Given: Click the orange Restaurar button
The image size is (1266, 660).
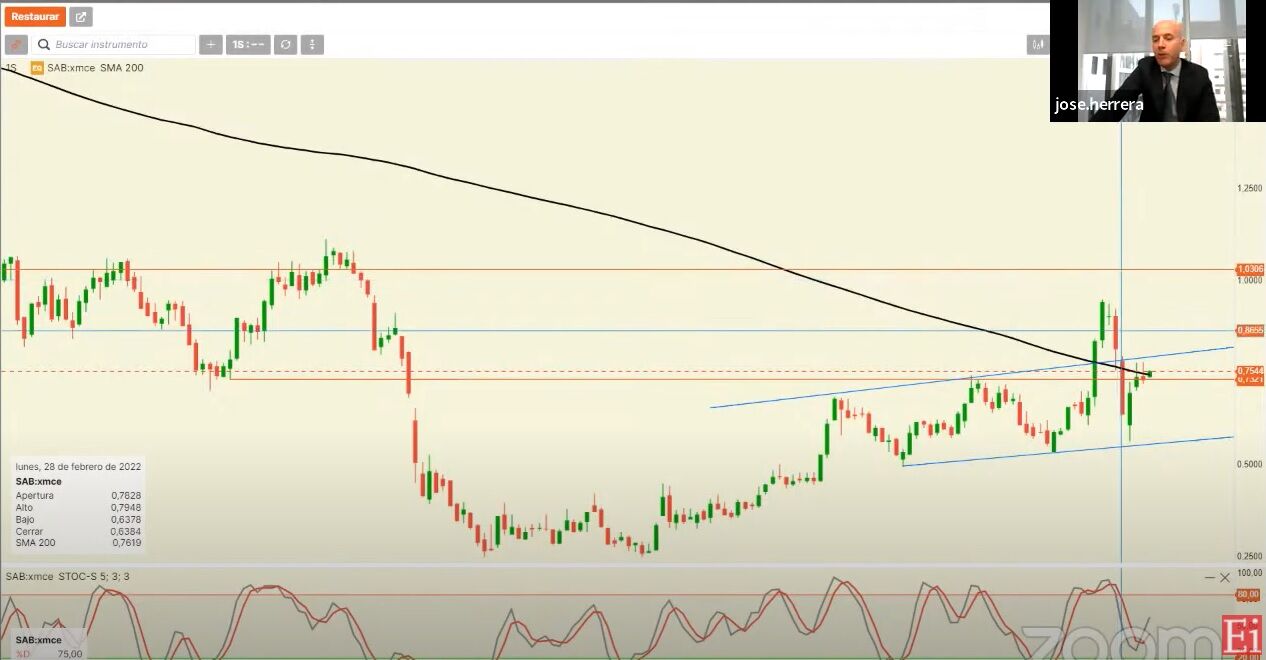Looking at the screenshot, I should point(35,17).
